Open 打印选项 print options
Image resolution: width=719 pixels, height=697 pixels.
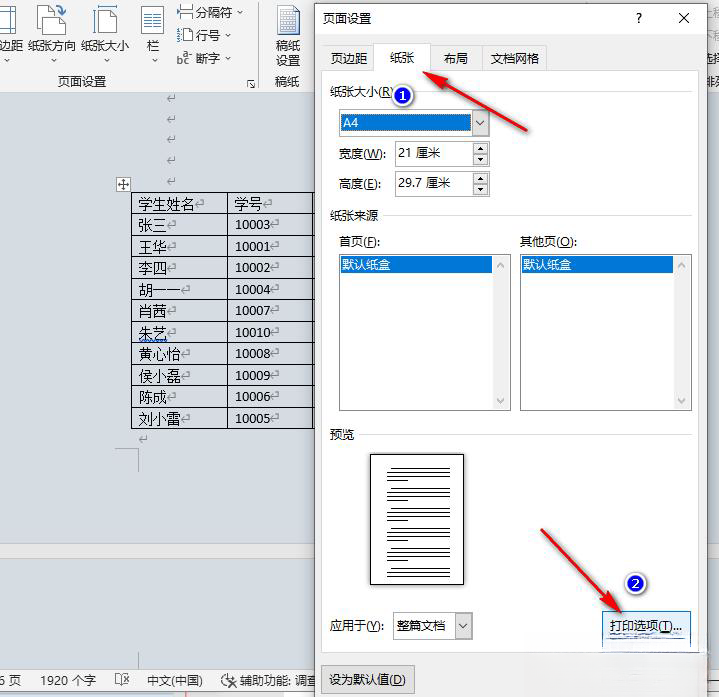646,626
